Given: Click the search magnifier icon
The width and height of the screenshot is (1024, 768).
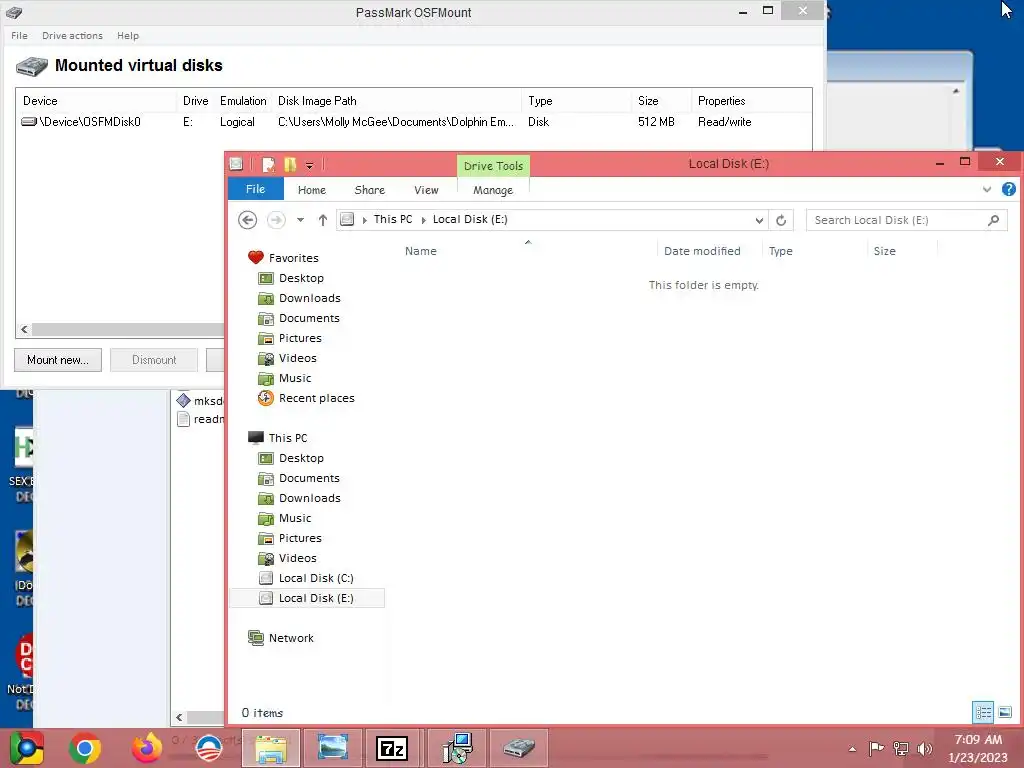Looking at the screenshot, I should pos(993,220).
